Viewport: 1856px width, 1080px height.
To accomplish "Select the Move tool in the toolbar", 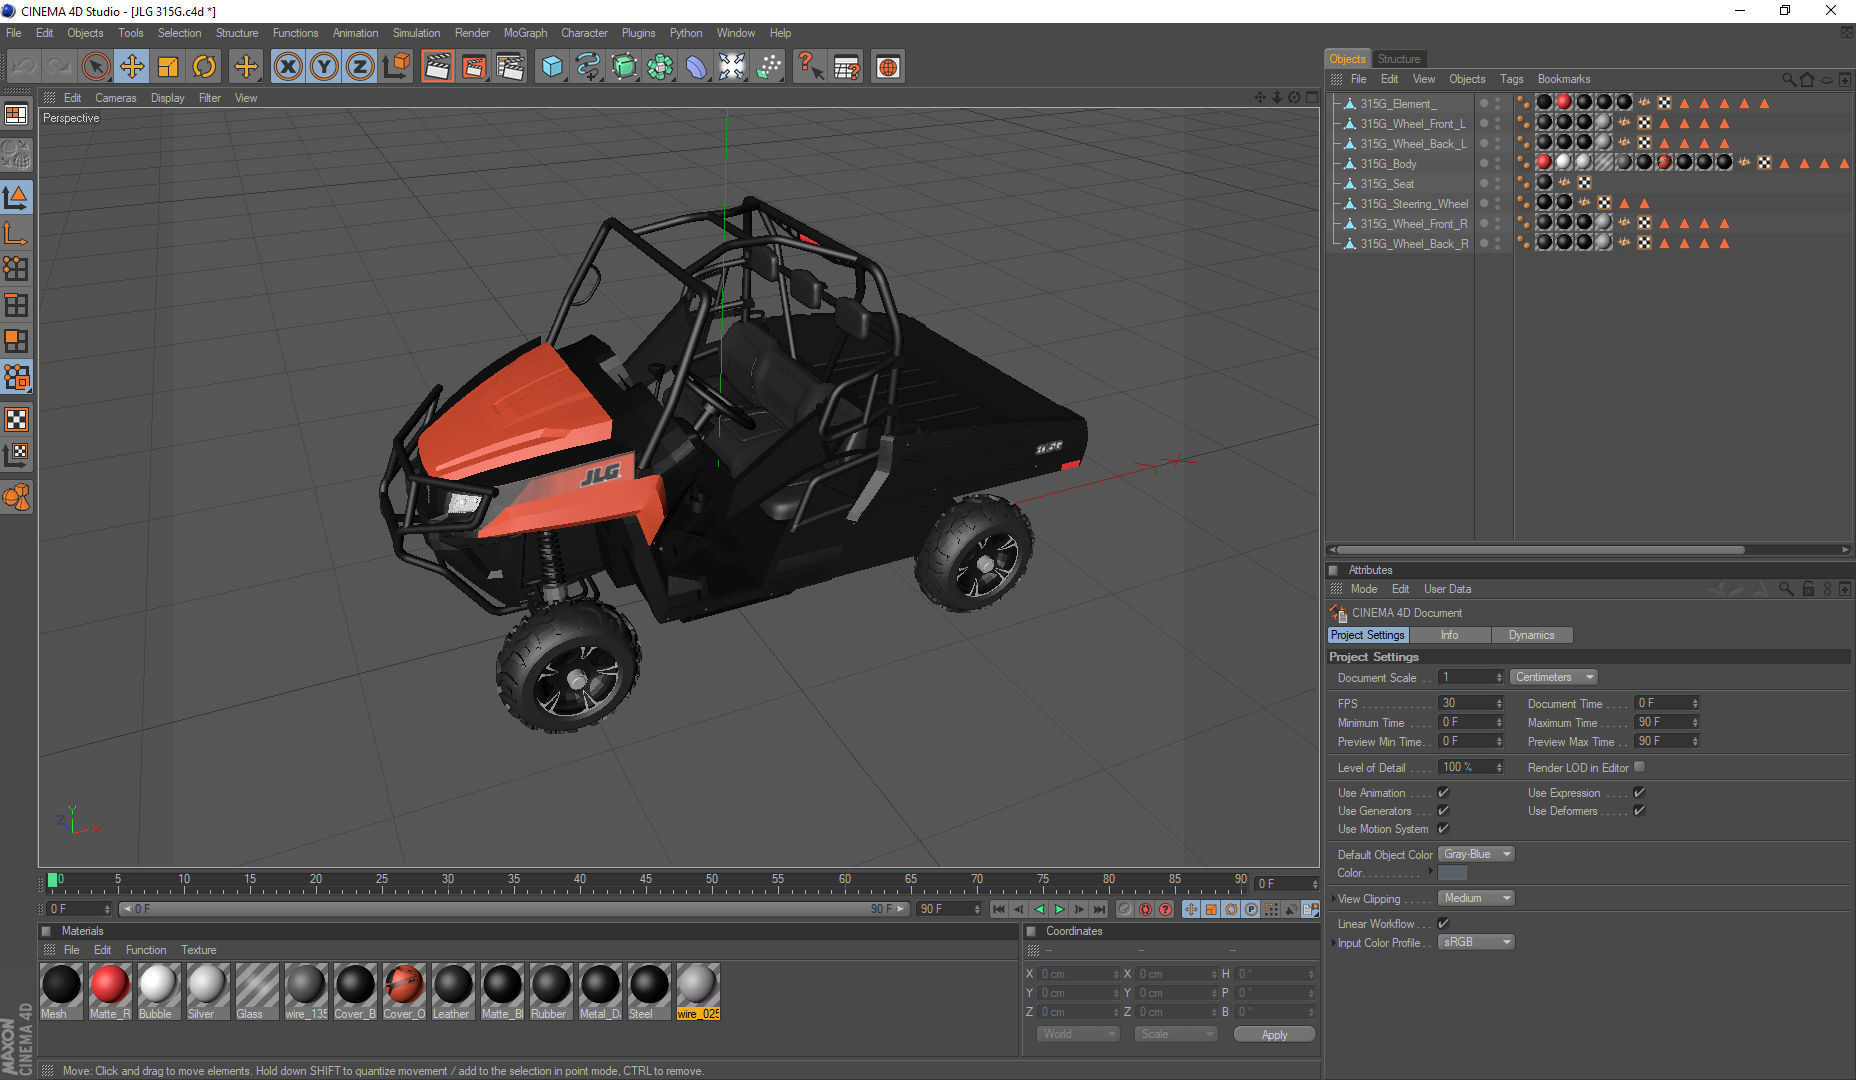I will tap(131, 66).
